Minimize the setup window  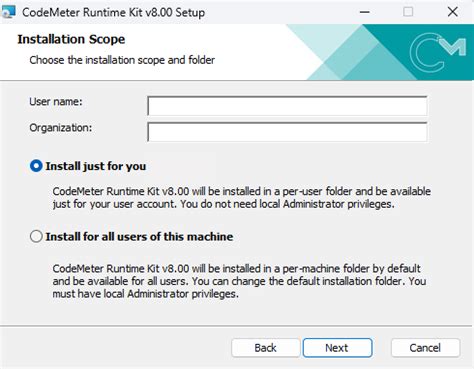pos(365,12)
